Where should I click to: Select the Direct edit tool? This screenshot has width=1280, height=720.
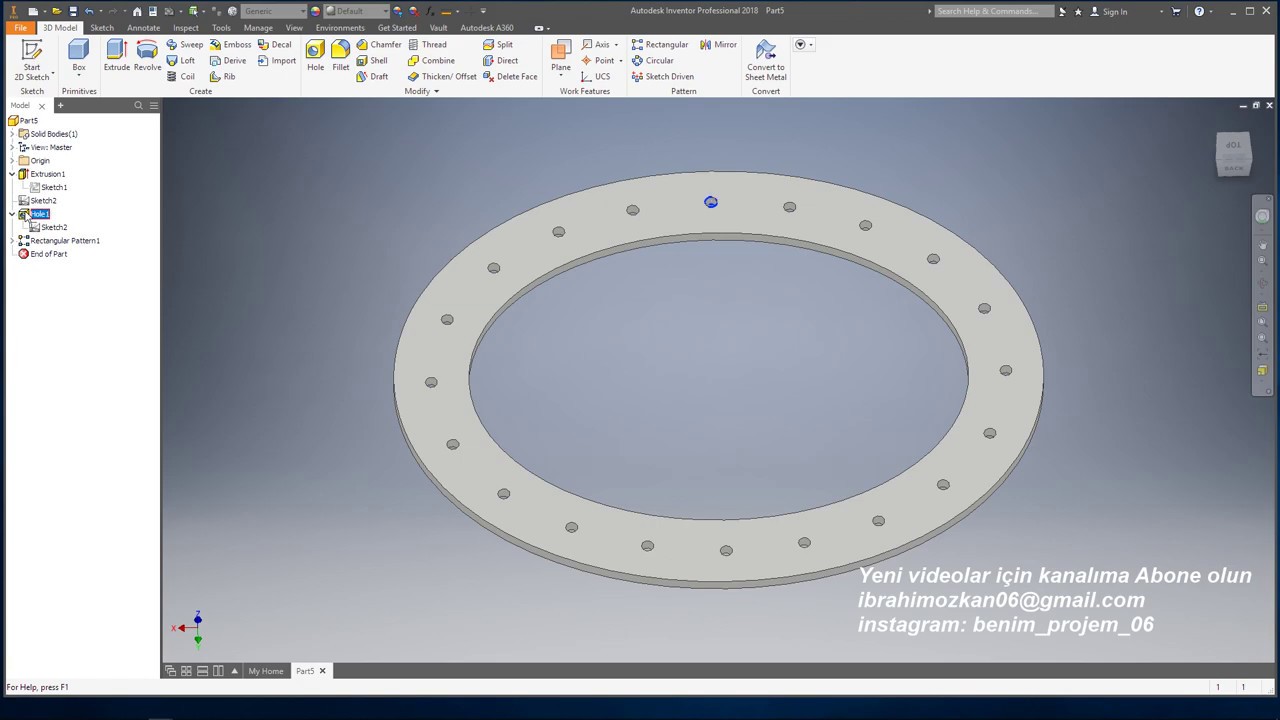tap(501, 61)
